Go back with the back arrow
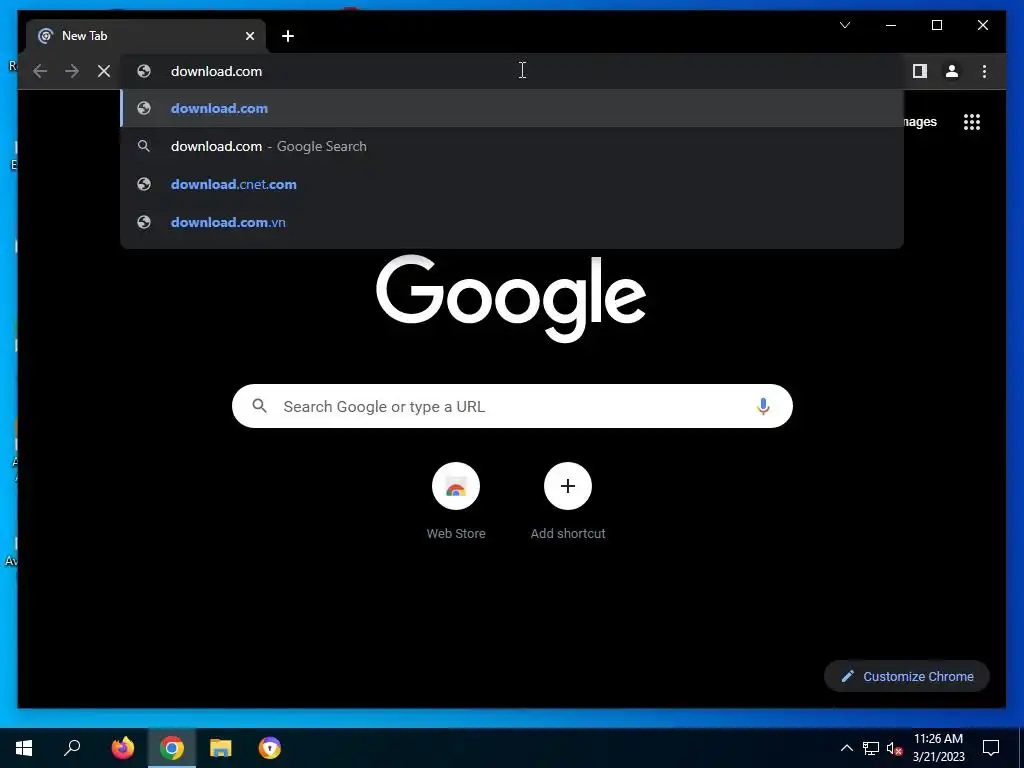This screenshot has height=768, width=1024. 40,71
